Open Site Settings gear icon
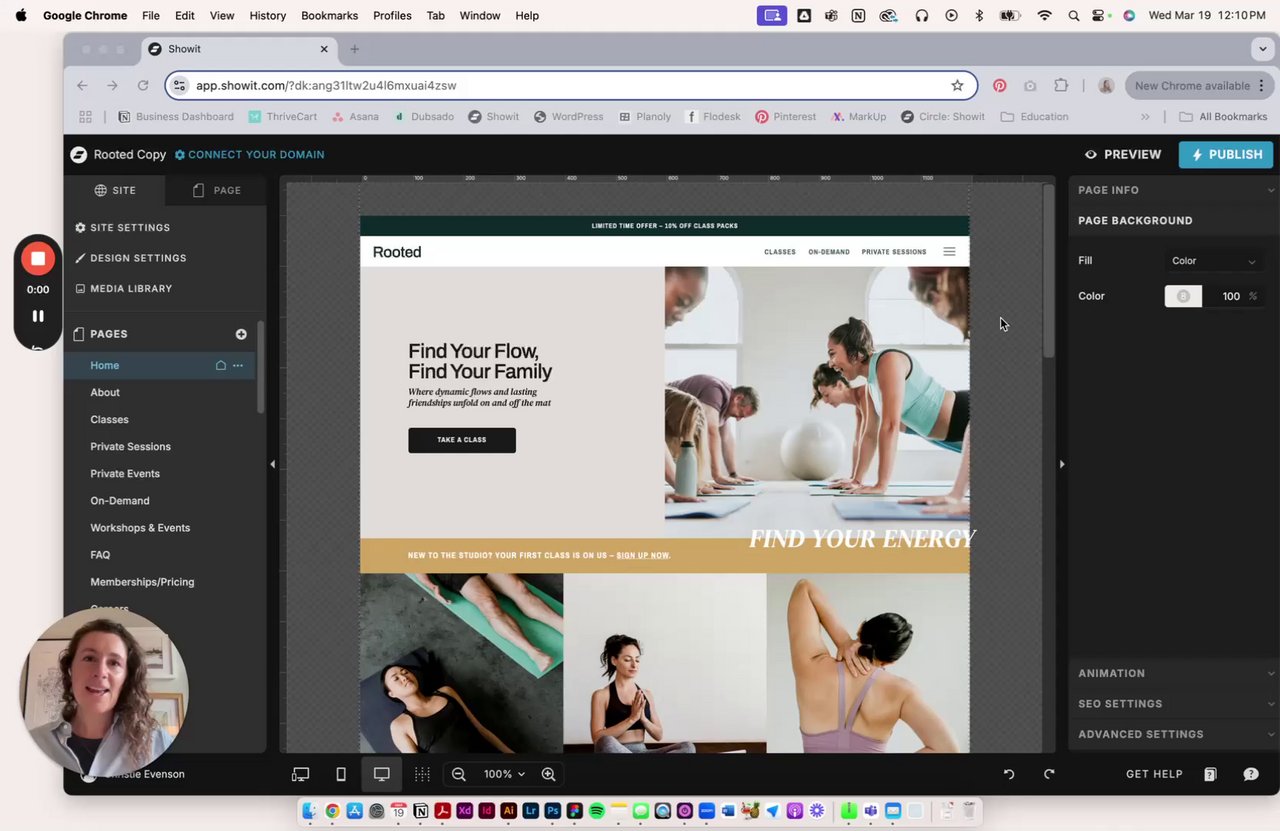1280x831 pixels. tap(80, 228)
